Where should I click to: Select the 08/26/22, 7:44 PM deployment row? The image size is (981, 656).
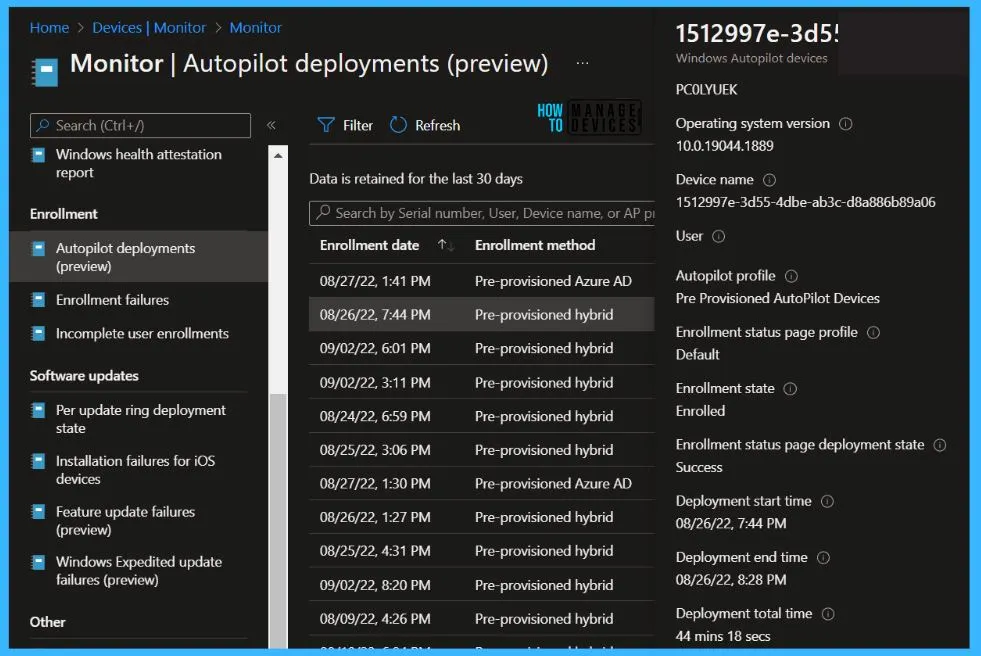[x=482, y=315]
